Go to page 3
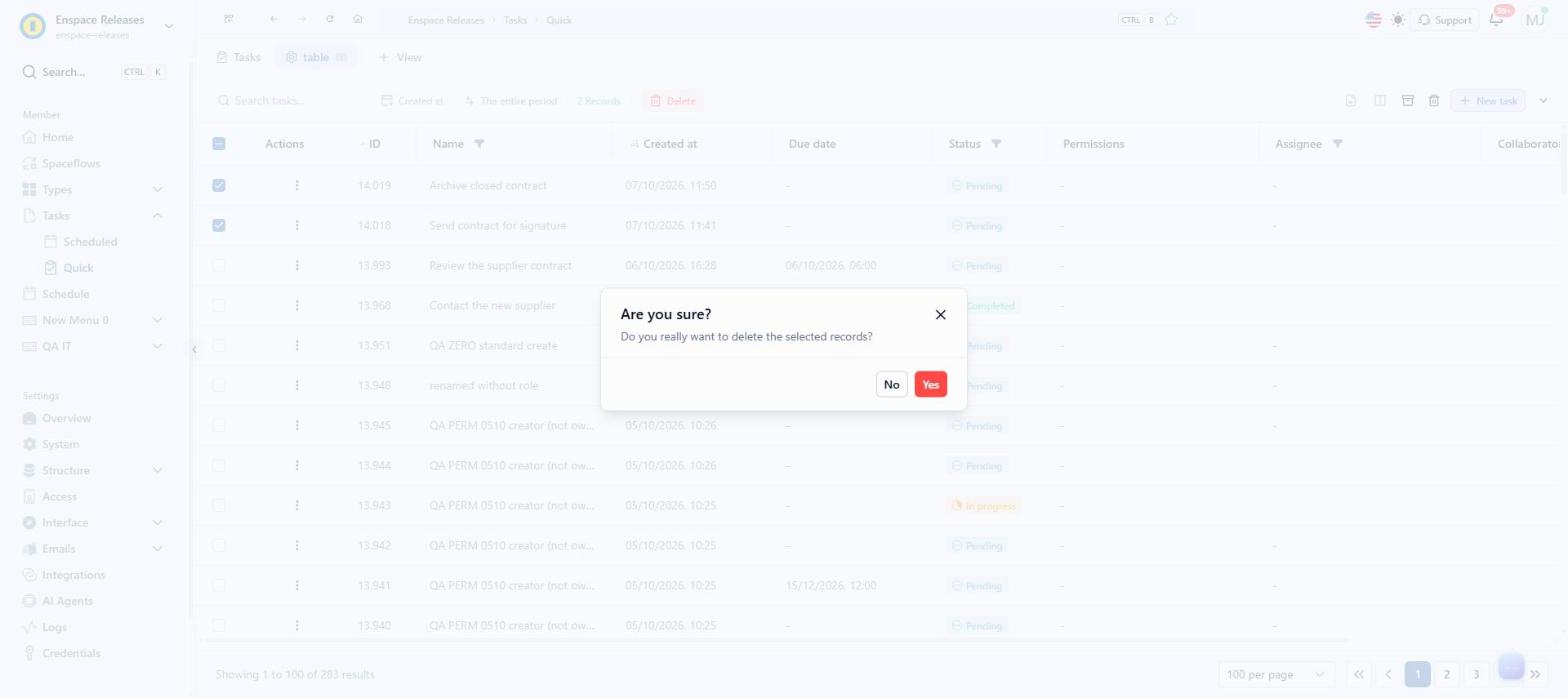This screenshot has height=698, width=1568. click(x=1475, y=674)
